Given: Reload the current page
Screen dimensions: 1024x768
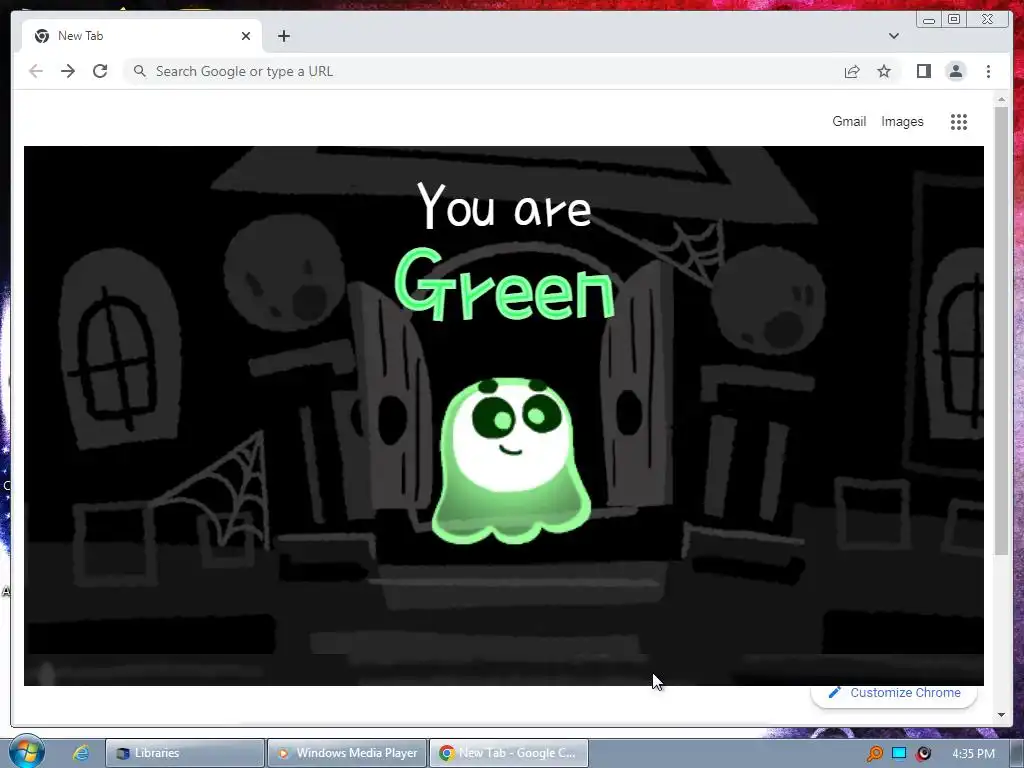Looking at the screenshot, I should click(100, 71).
